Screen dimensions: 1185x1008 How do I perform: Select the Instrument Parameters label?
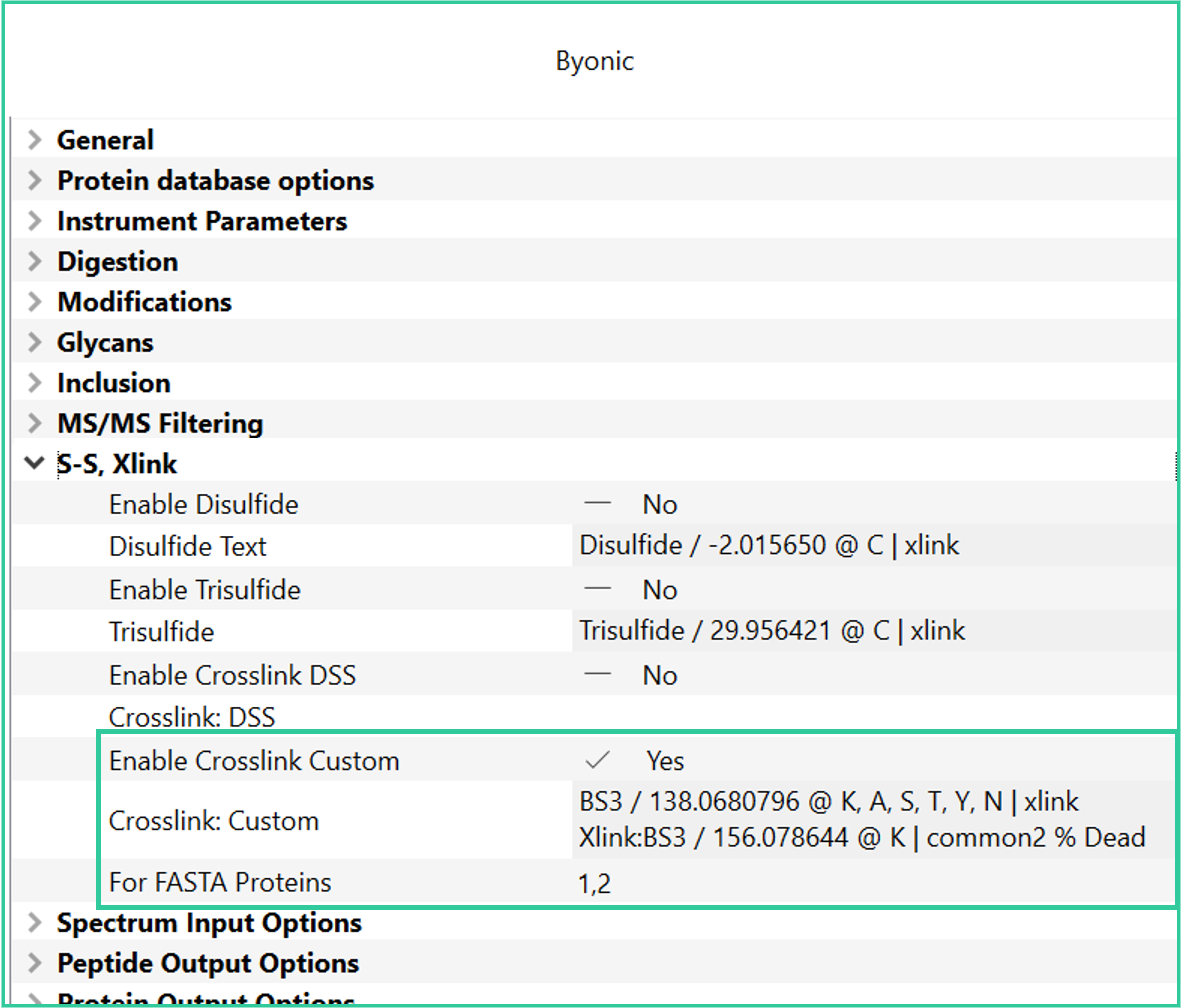(202, 221)
